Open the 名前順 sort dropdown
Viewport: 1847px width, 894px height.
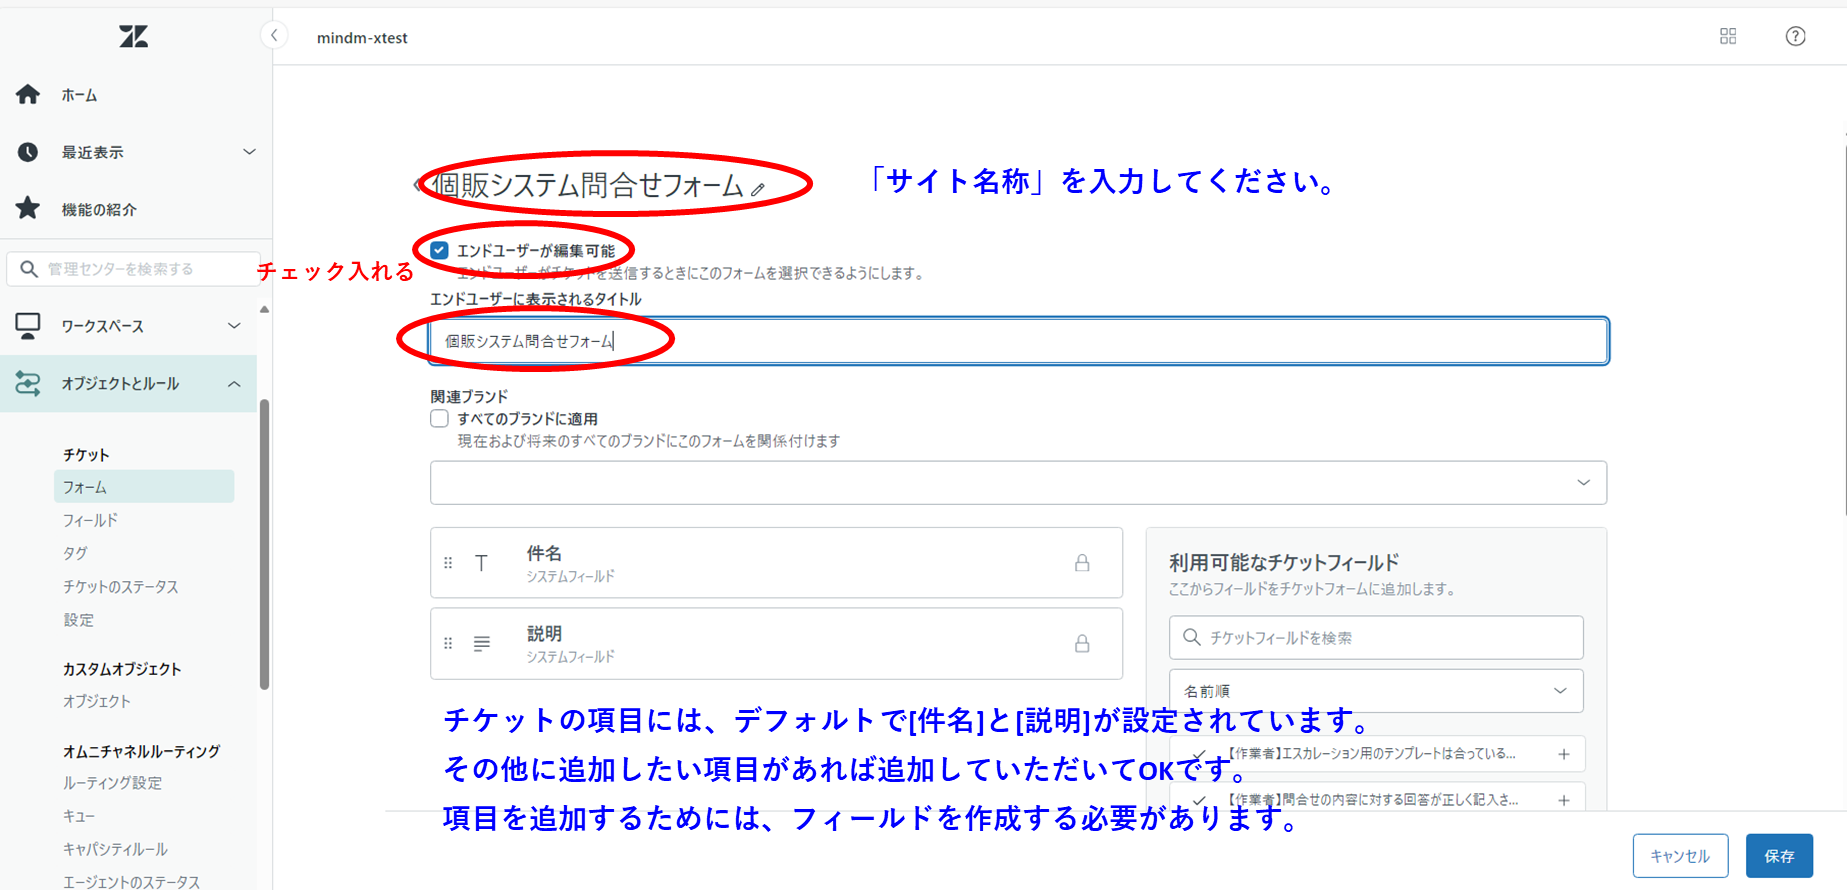[1375, 691]
